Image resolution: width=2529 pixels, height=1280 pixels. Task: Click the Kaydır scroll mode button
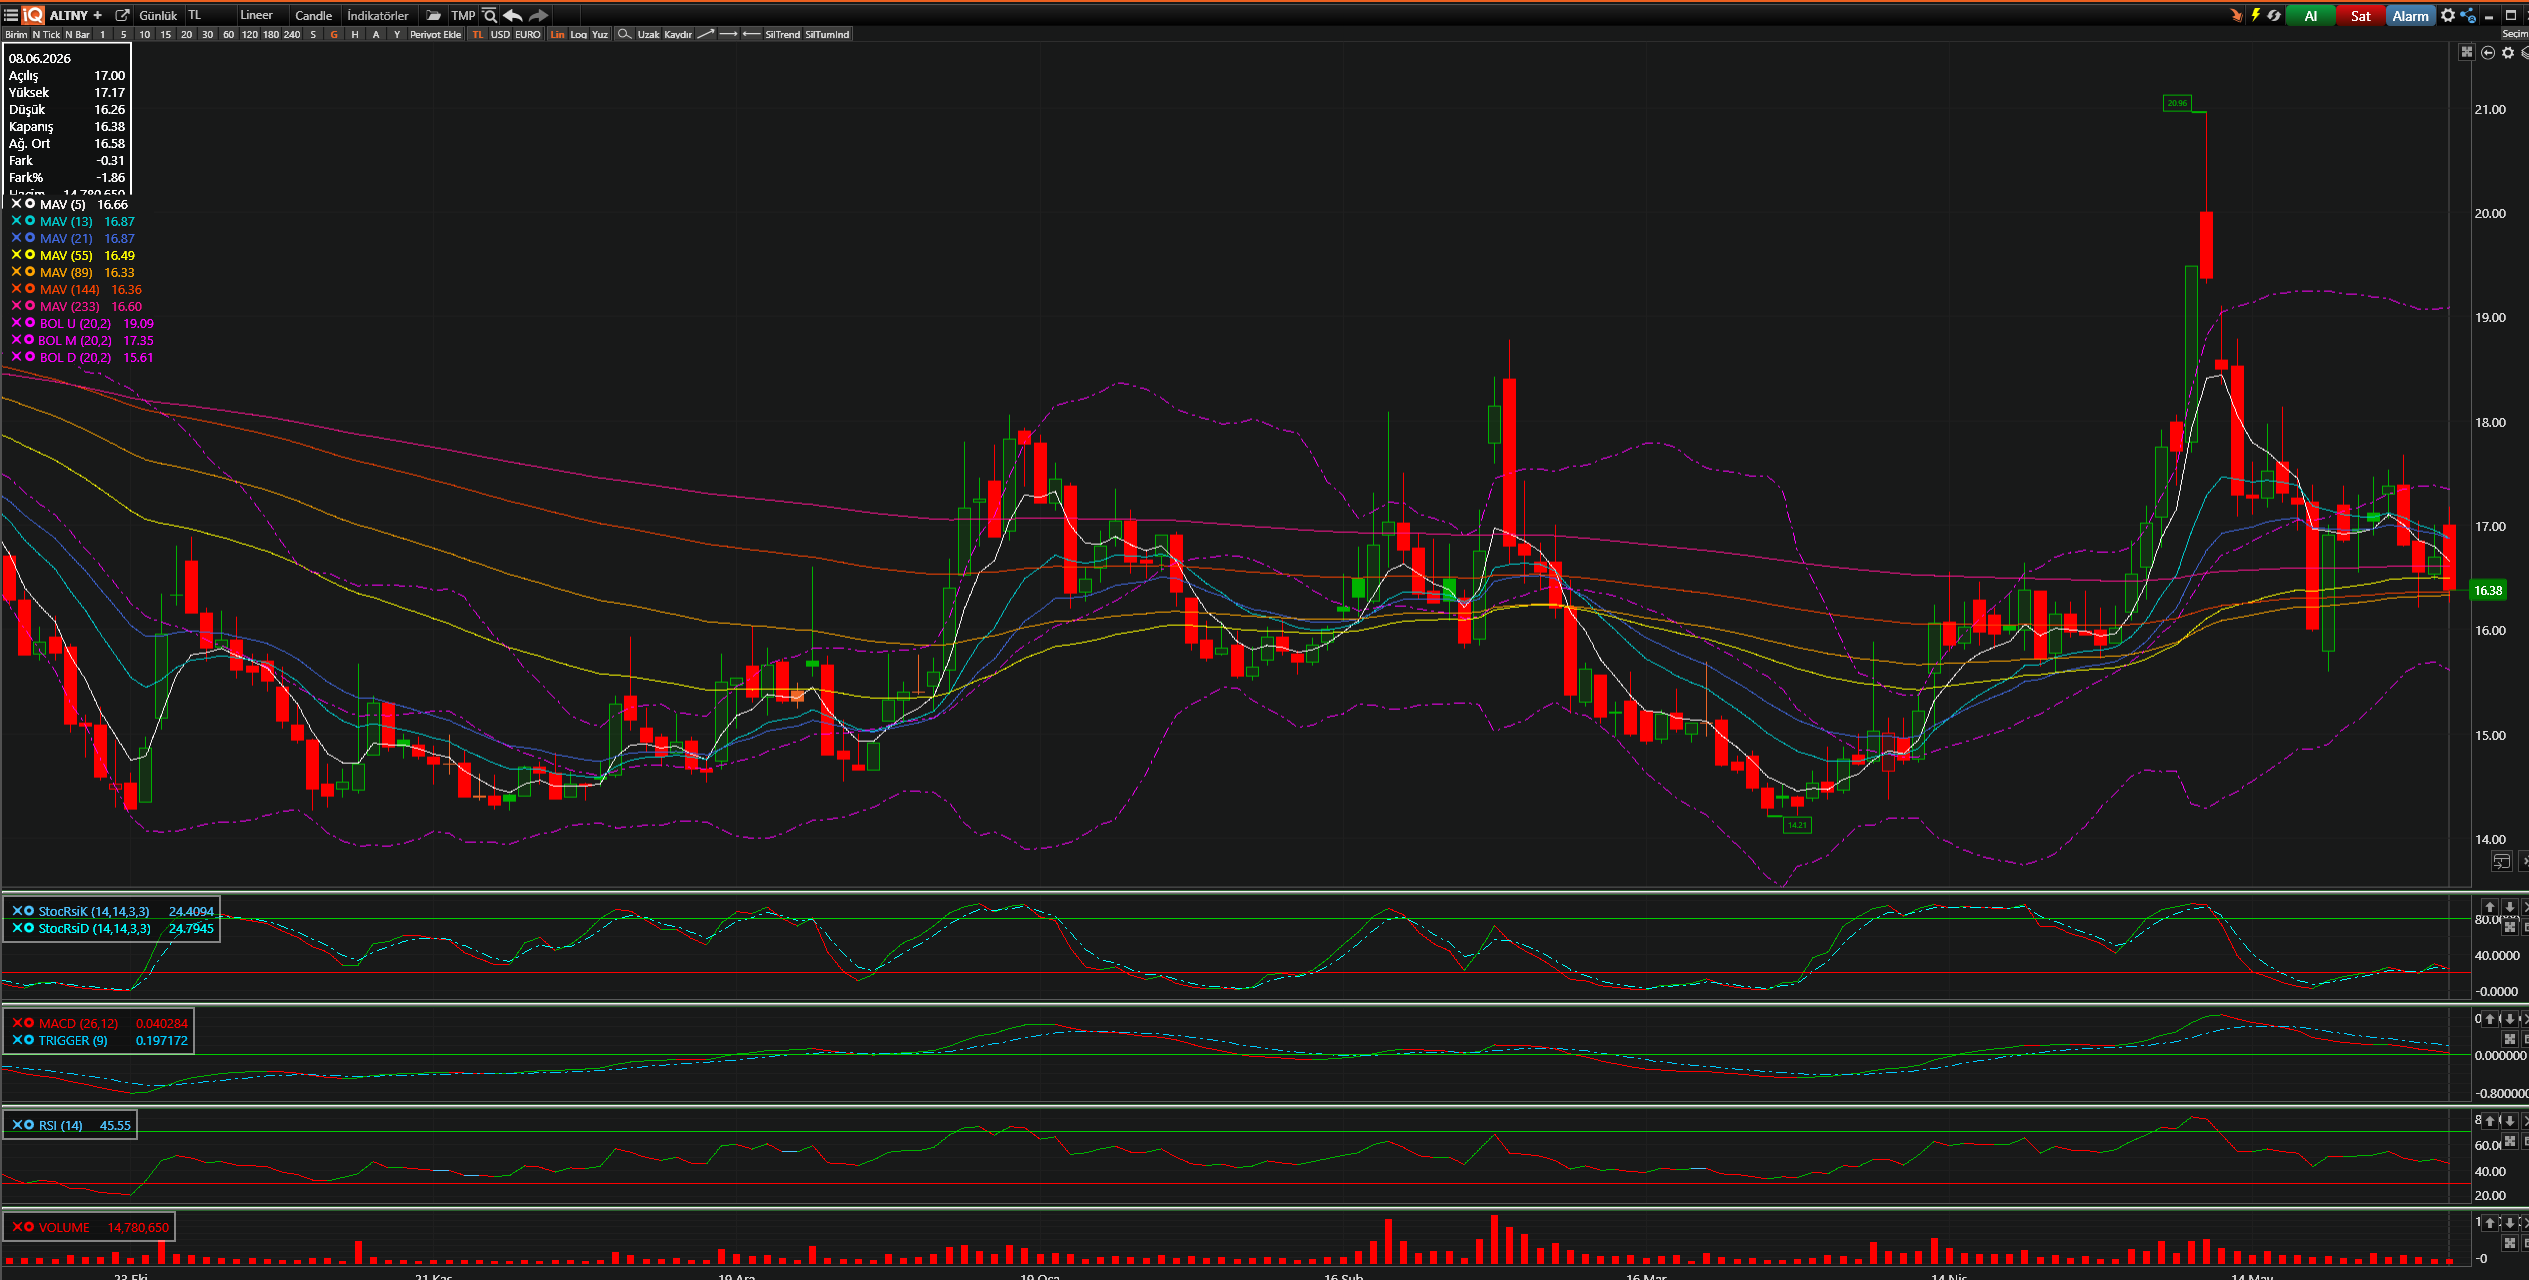[678, 34]
